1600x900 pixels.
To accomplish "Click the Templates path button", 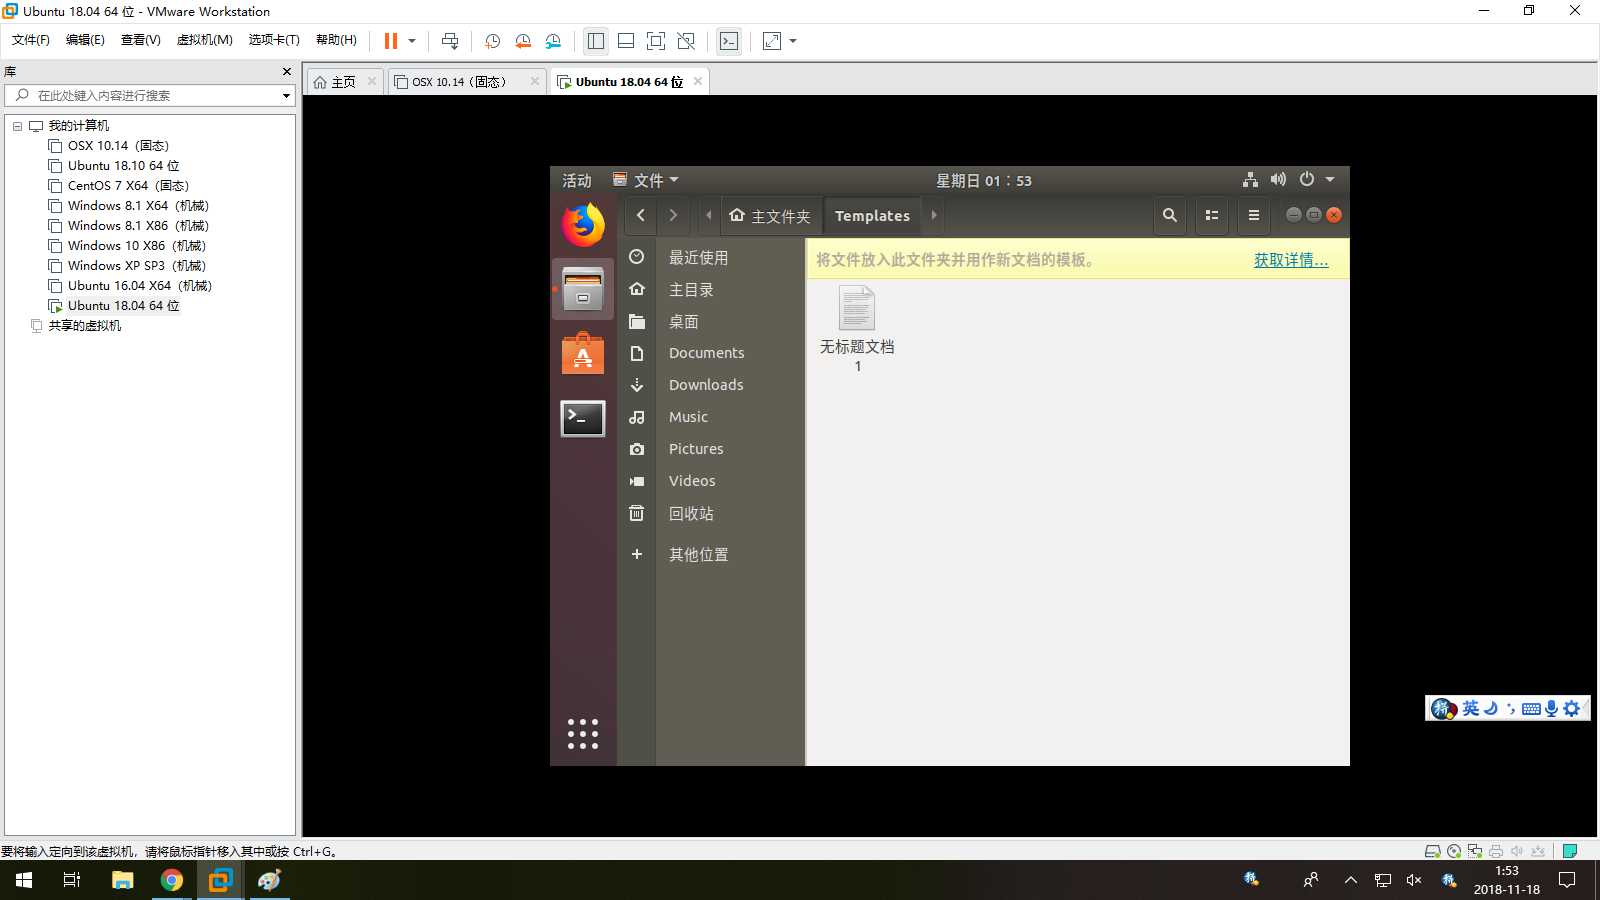I will pyautogui.click(x=872, y=215).
